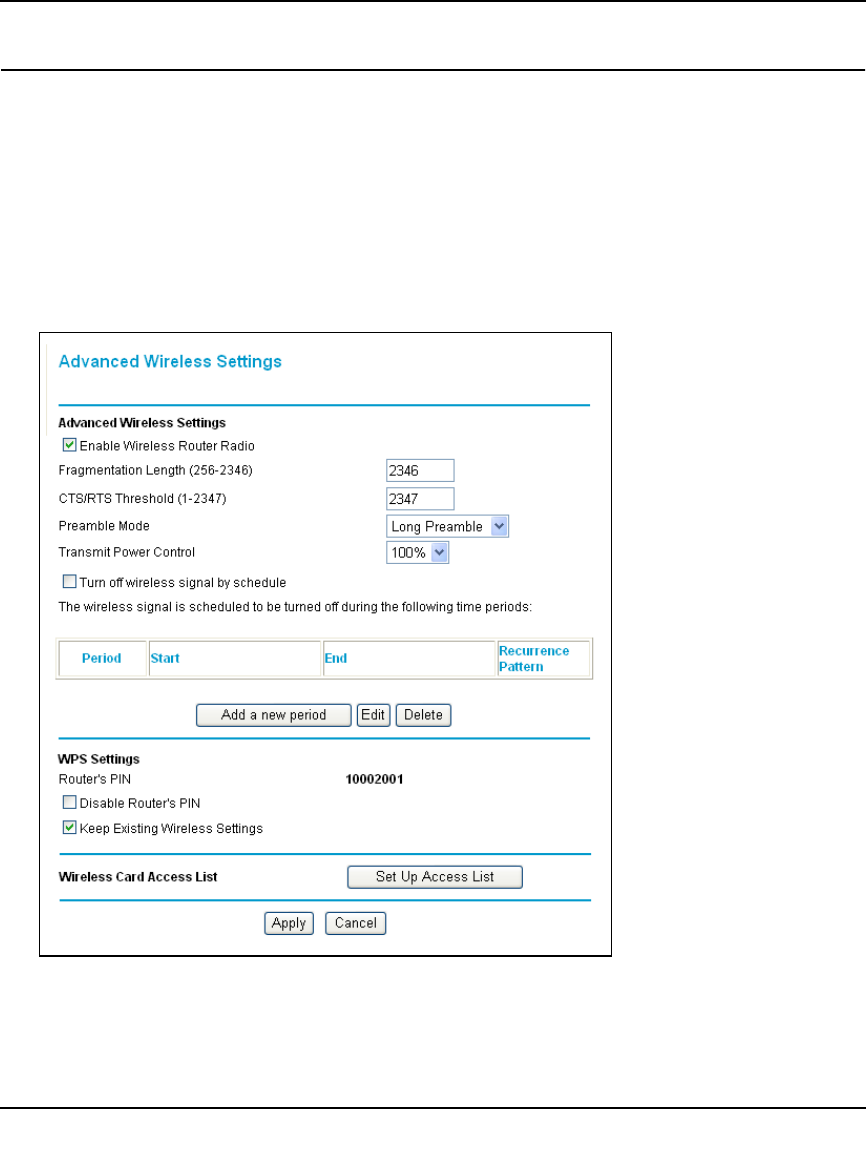Click the Edit period button
This screenshot has height=1171, width=866.
point(373,715)
